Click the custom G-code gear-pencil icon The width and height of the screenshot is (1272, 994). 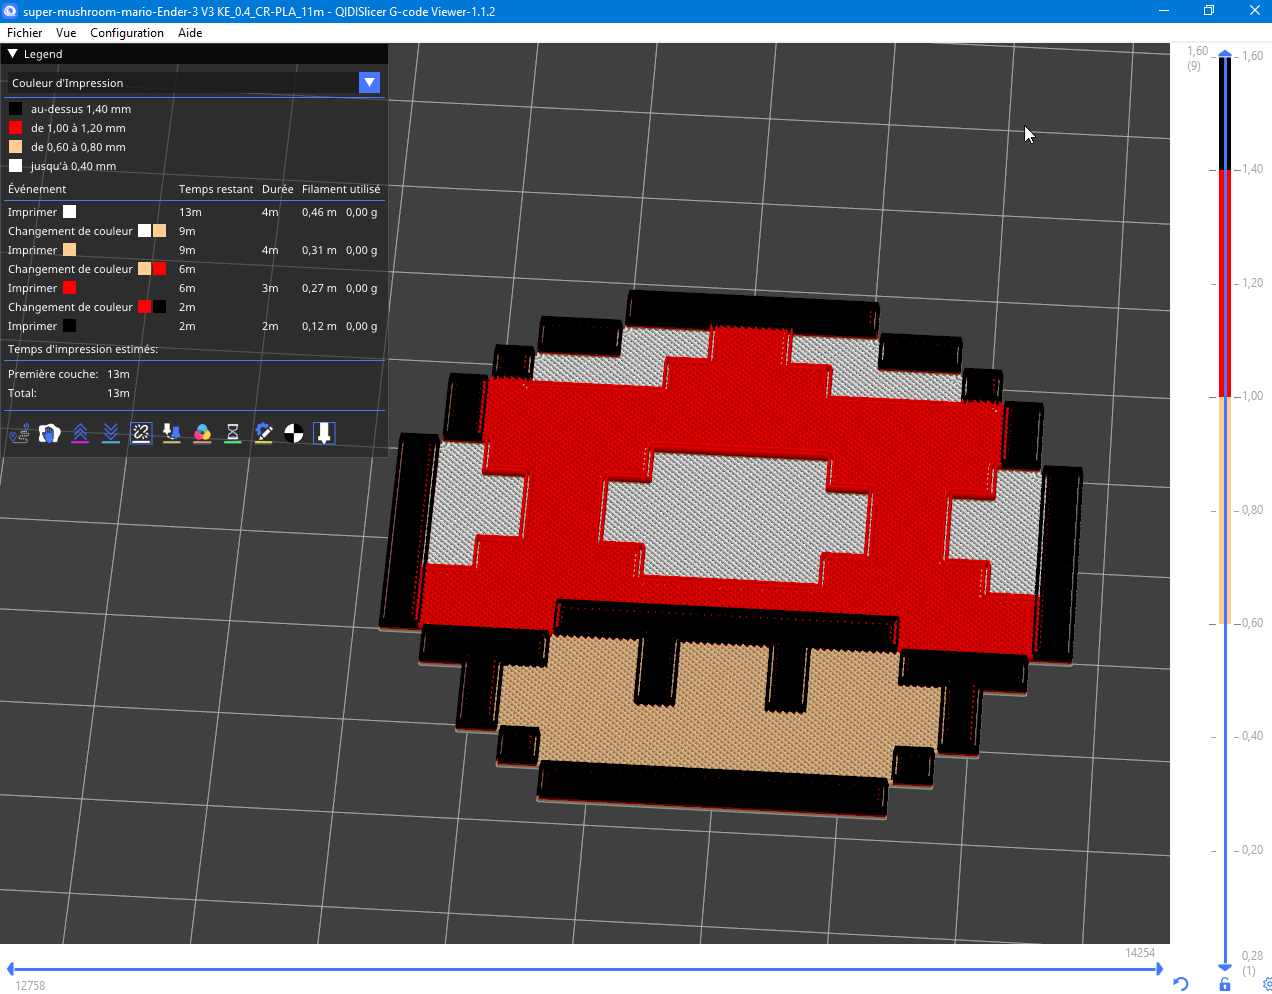coord(263,433)
